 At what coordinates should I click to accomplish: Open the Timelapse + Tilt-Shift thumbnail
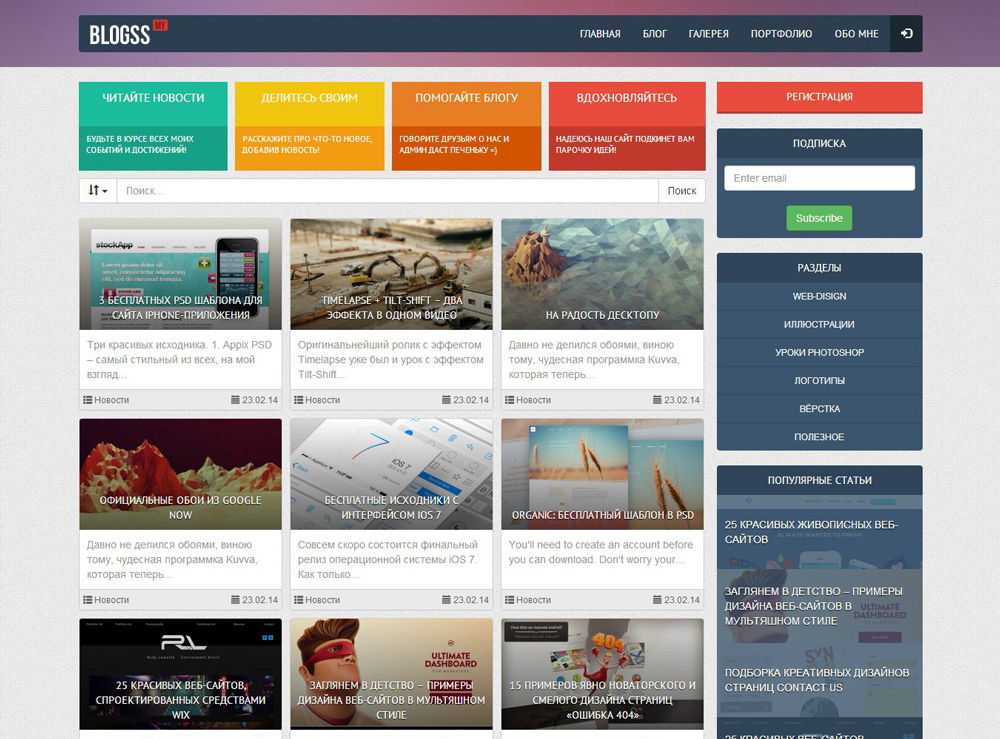[x=392, y=274]
